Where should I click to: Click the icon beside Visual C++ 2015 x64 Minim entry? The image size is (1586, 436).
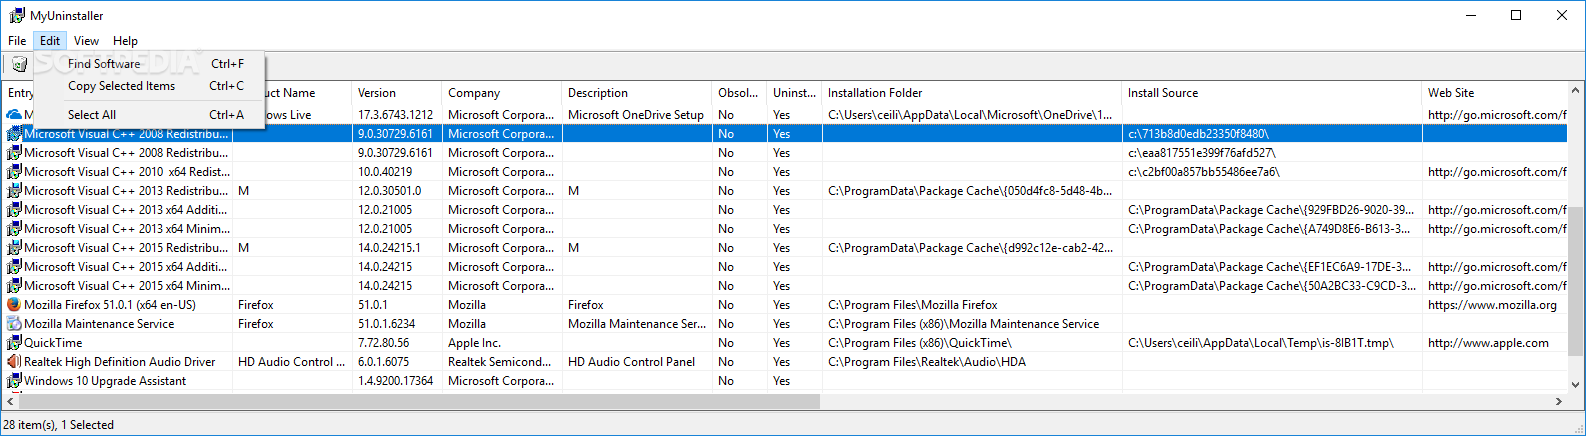14,286
